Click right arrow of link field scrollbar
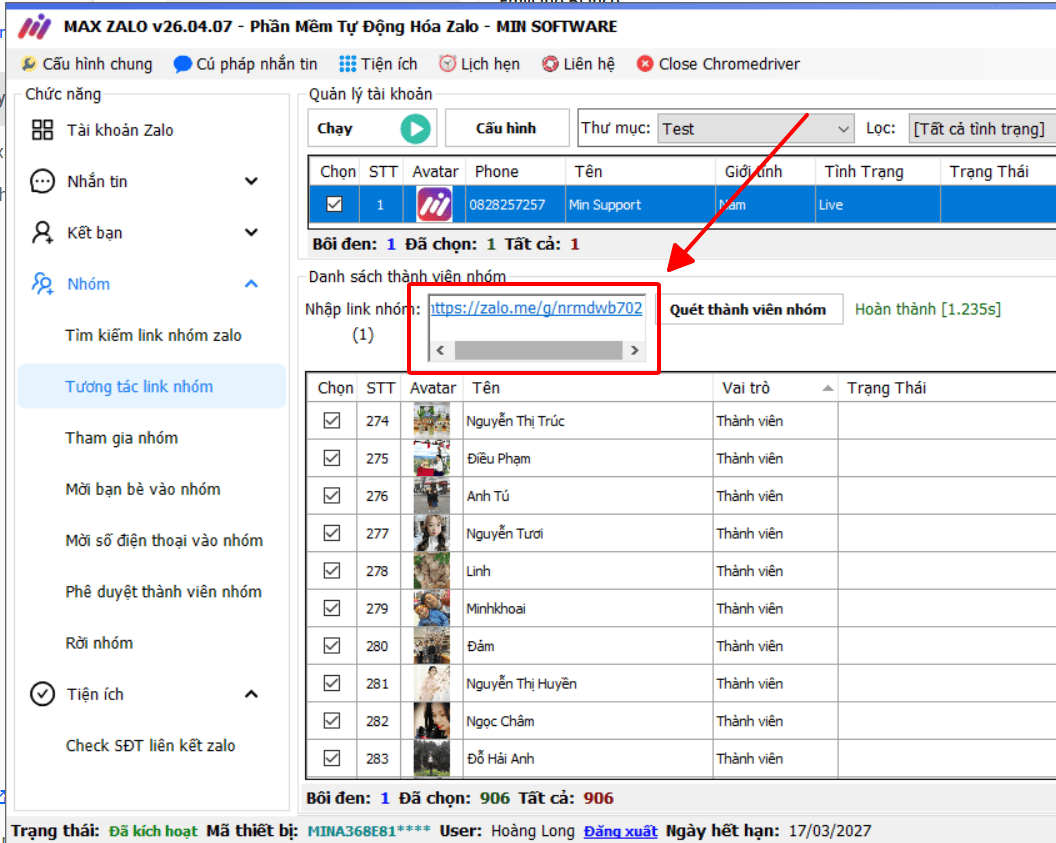Viewport: 1056px width, 843px height. pyautogui.click(x=634, y=350)
